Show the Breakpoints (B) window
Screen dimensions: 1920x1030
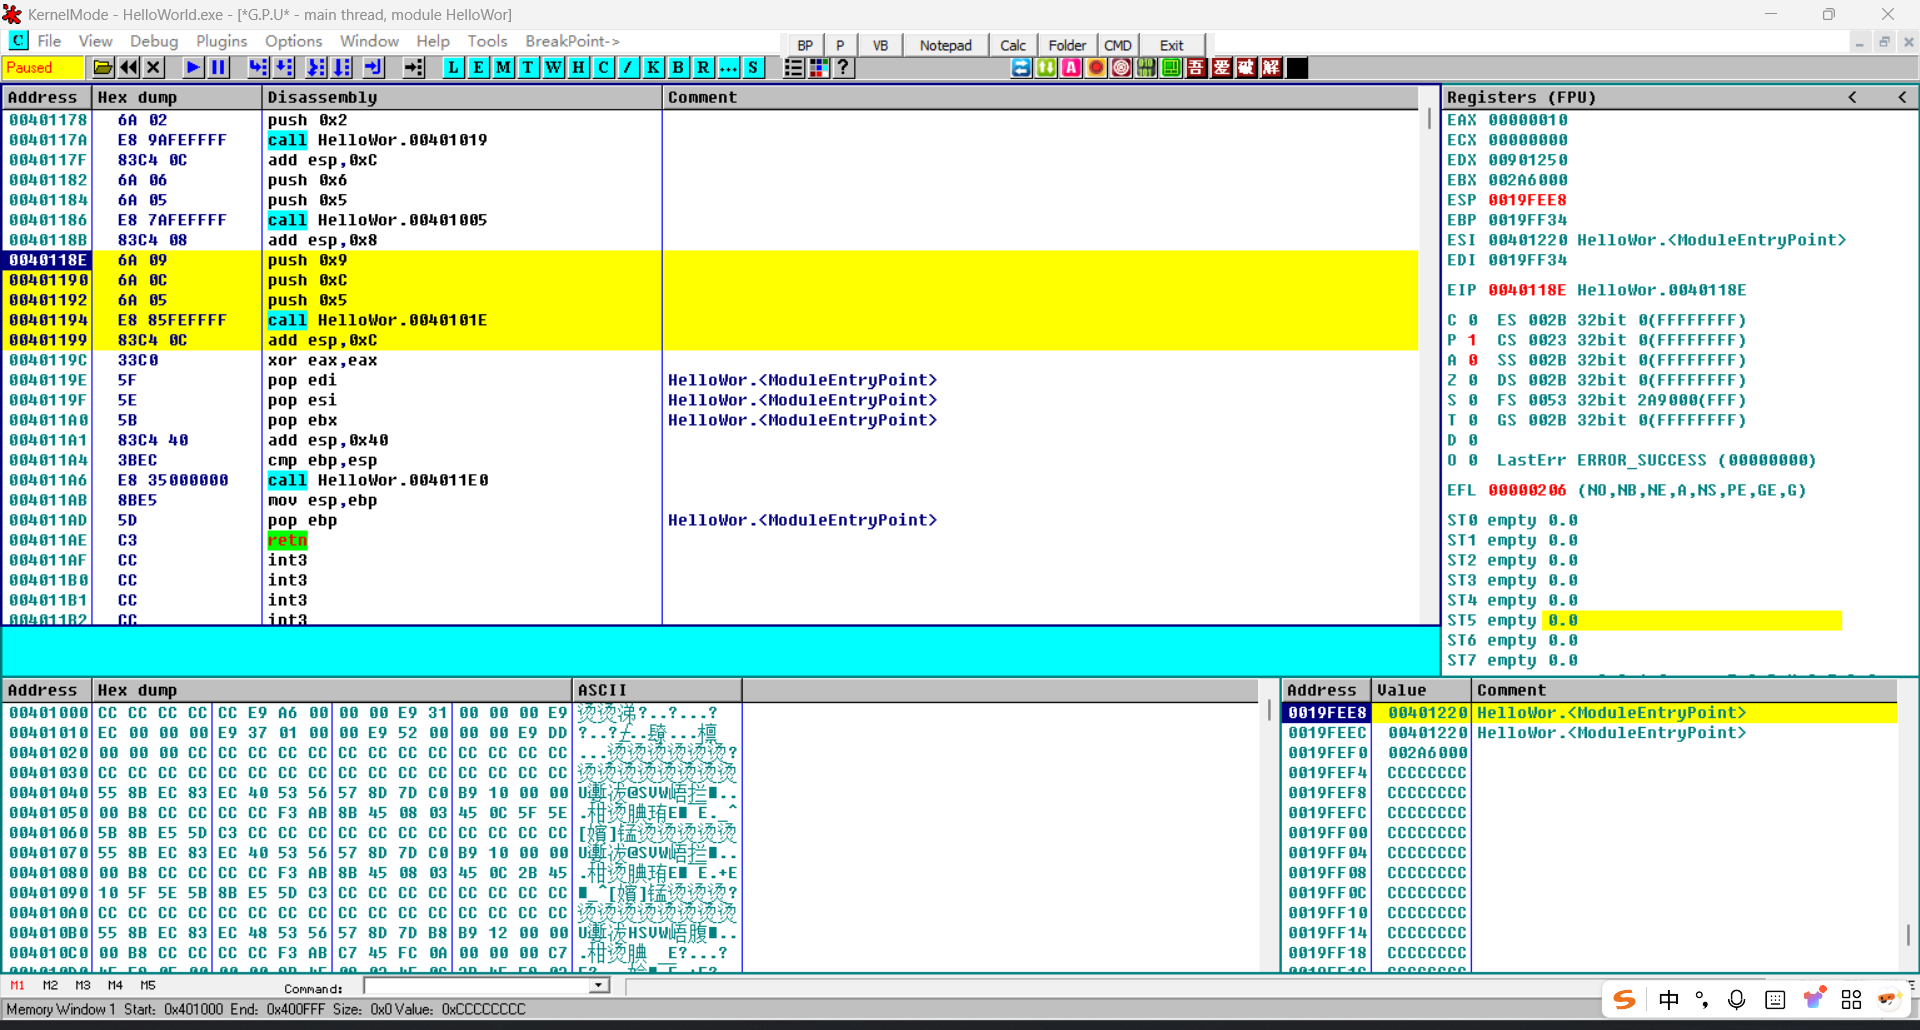(678, 68)
